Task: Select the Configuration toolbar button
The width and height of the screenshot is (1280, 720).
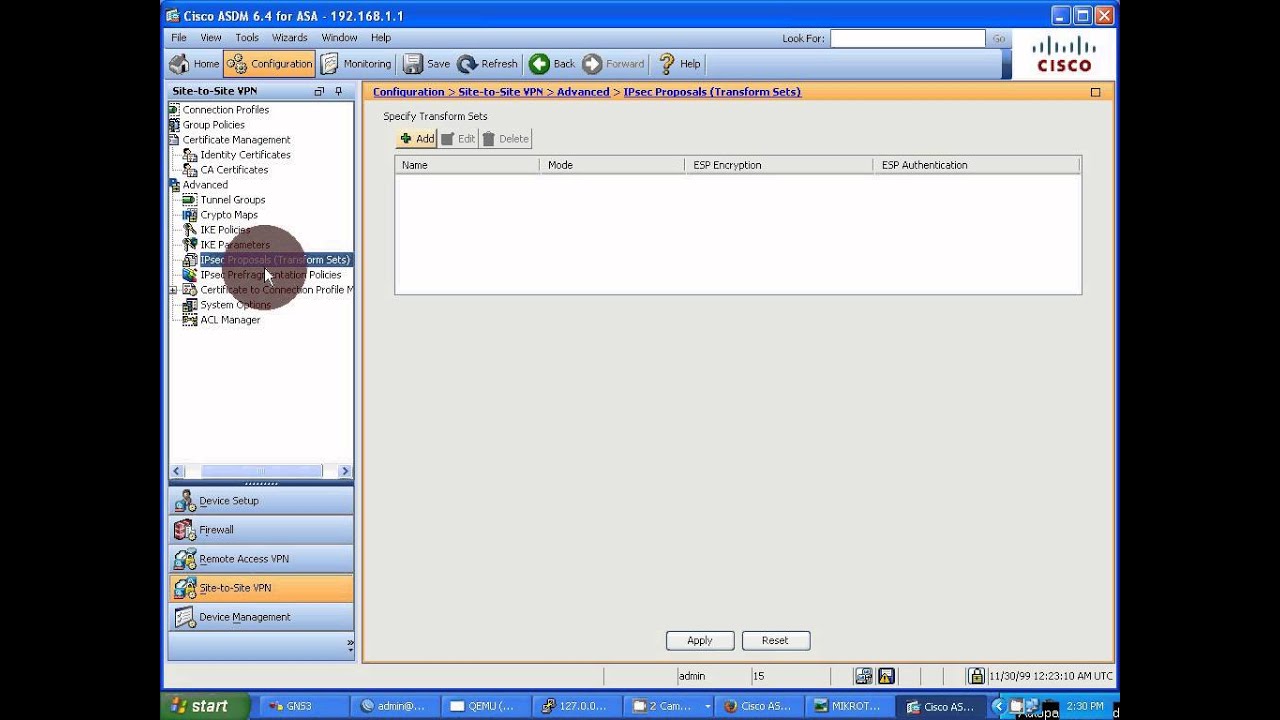Action: pos(269,64)
